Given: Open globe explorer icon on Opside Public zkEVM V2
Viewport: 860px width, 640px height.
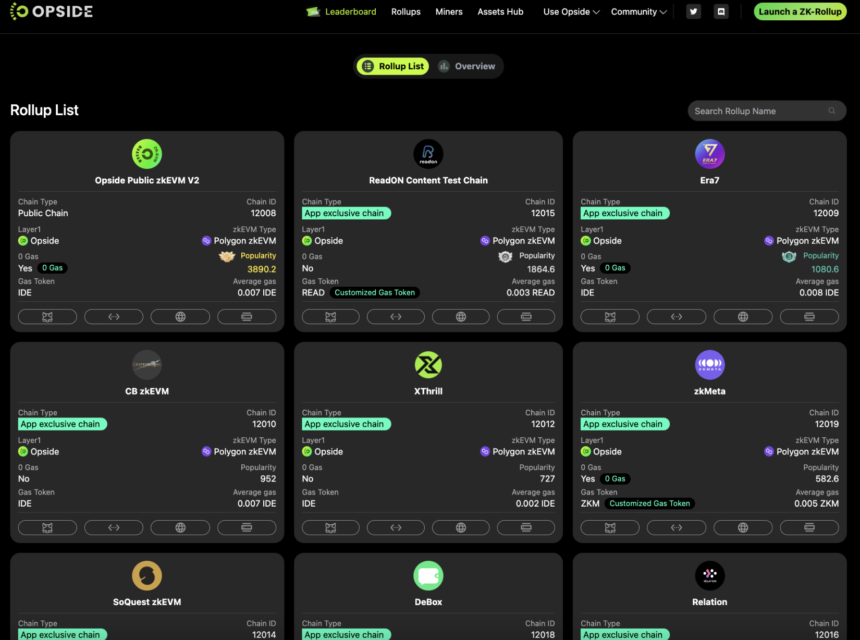Looking at the screenshot, I should click(x=180, y=316).
